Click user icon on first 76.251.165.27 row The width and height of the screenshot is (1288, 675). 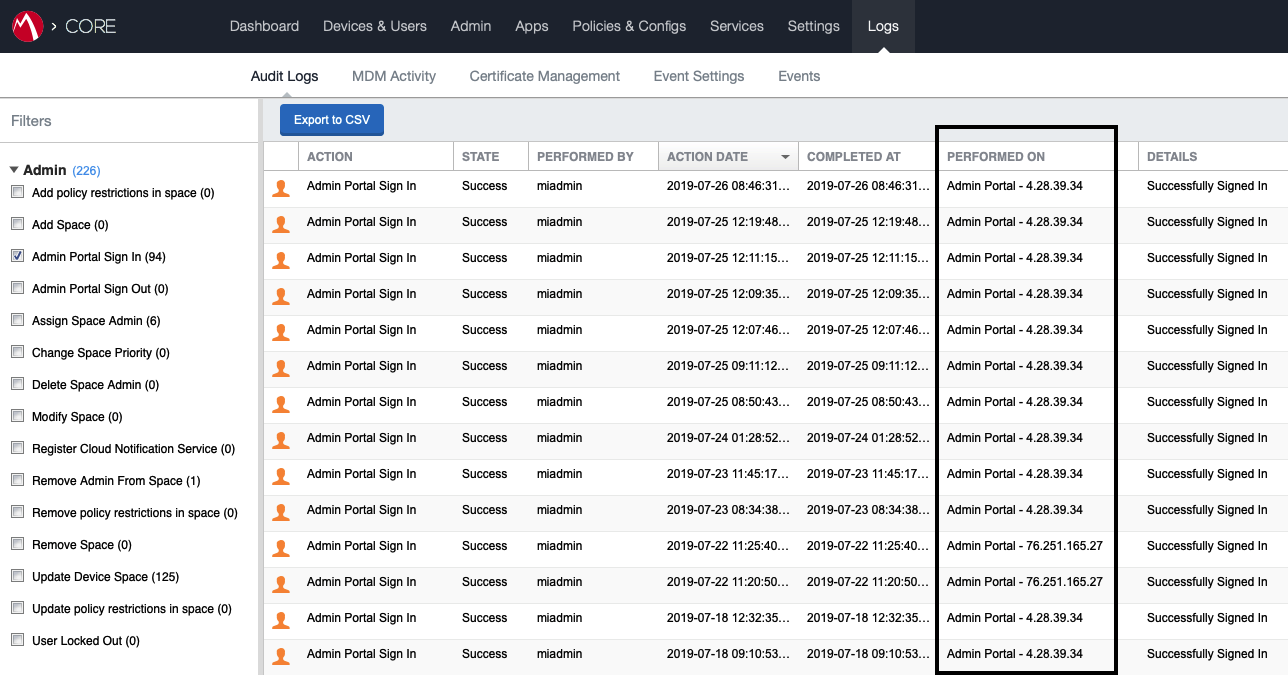(281, 547)
